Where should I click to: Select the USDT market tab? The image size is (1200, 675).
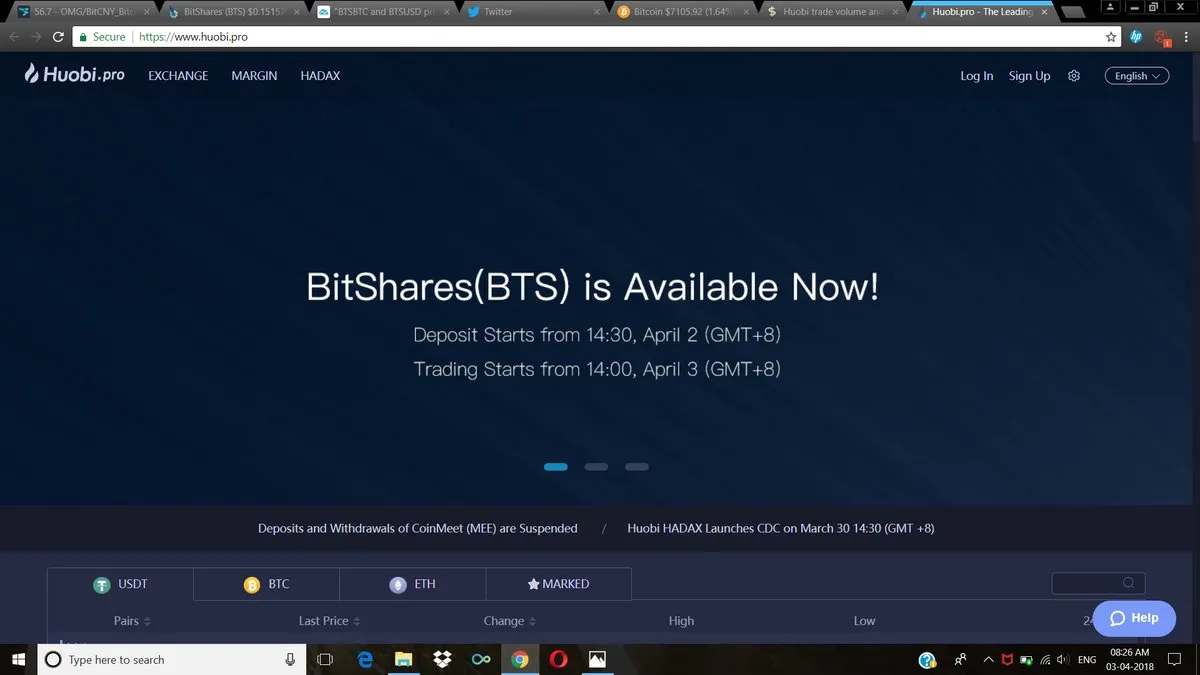click(120, 584)
